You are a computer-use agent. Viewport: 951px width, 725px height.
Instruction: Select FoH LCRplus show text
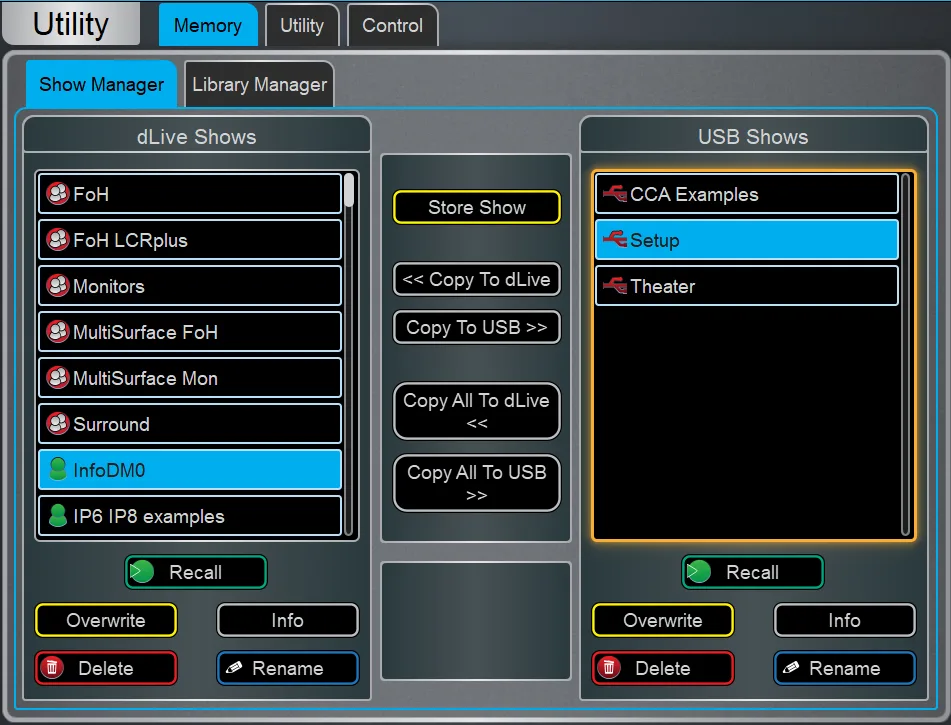(x=130, y=240)
